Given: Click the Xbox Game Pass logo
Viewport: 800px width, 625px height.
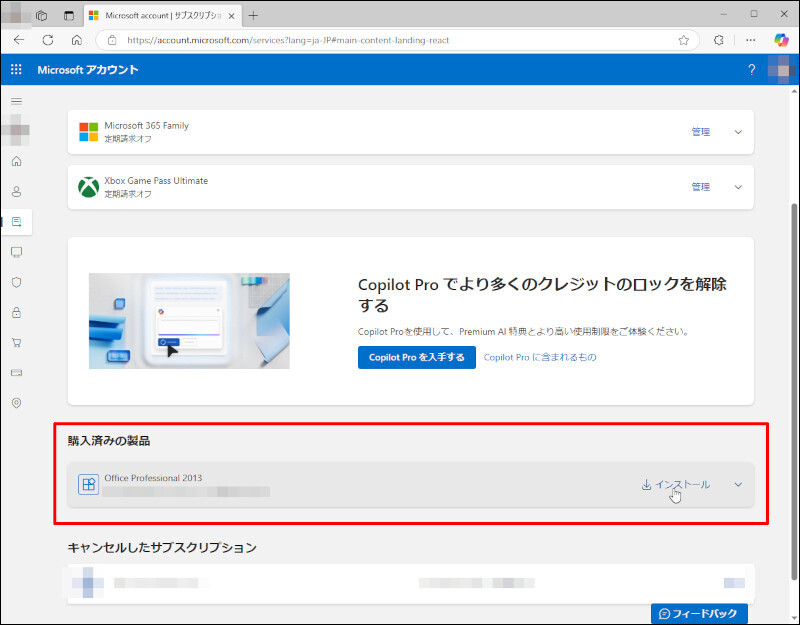Looking at the screenshot, I should 88,187.
